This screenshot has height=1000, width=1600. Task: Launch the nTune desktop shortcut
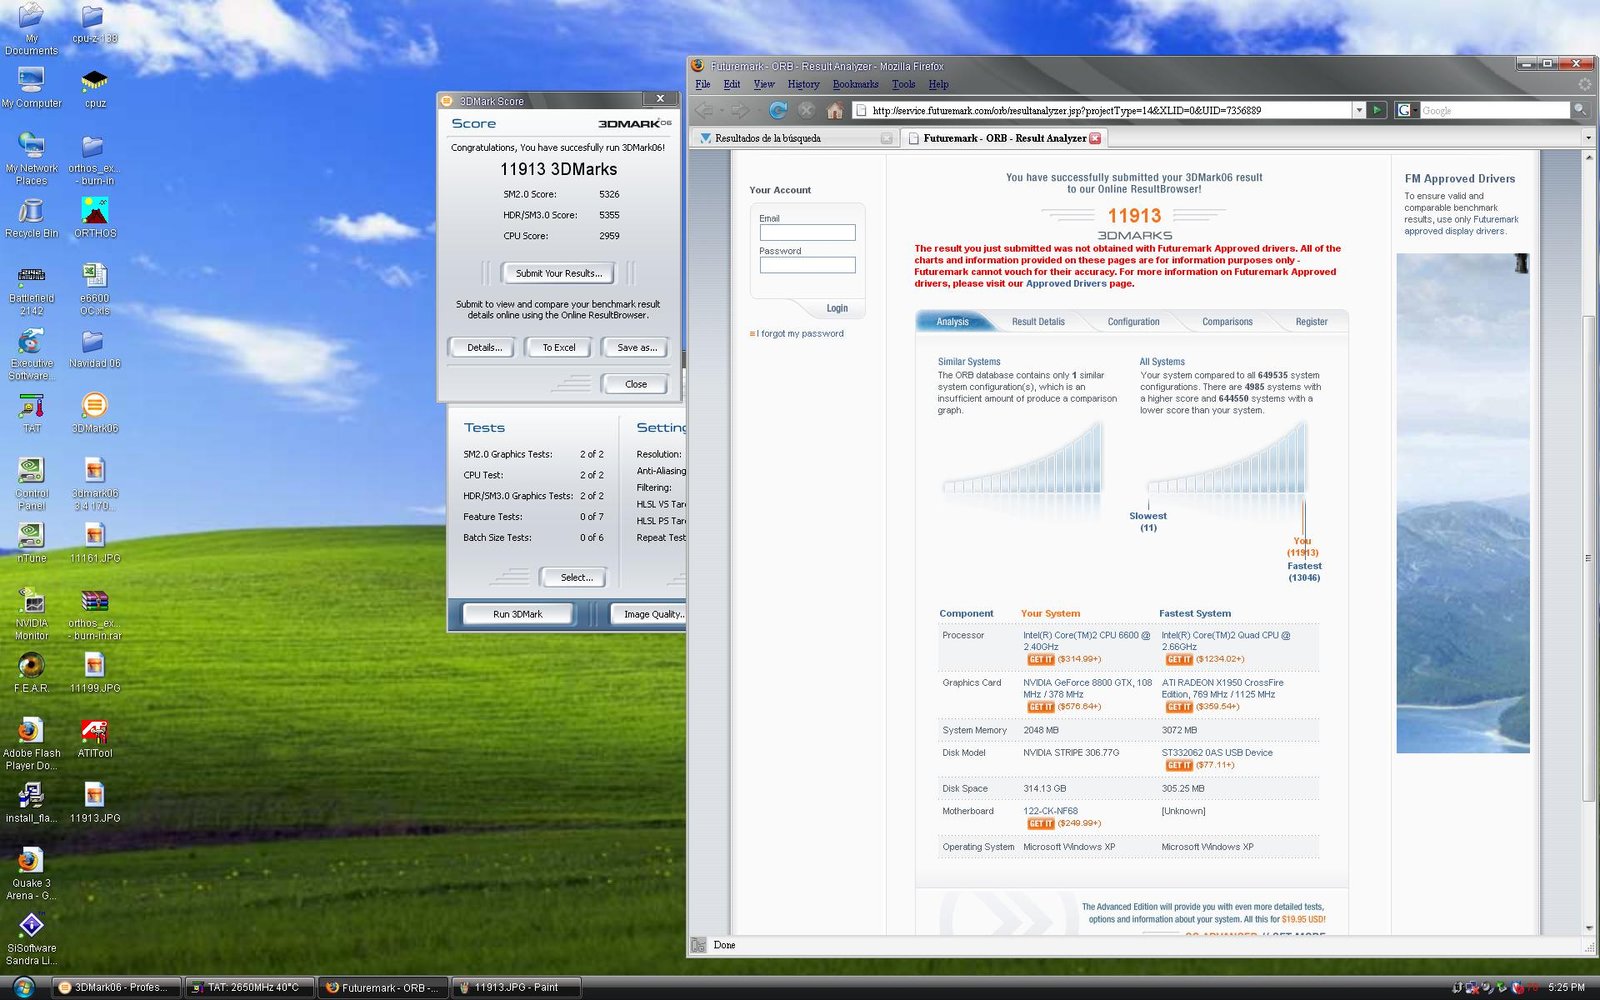(x=31, y=543)
